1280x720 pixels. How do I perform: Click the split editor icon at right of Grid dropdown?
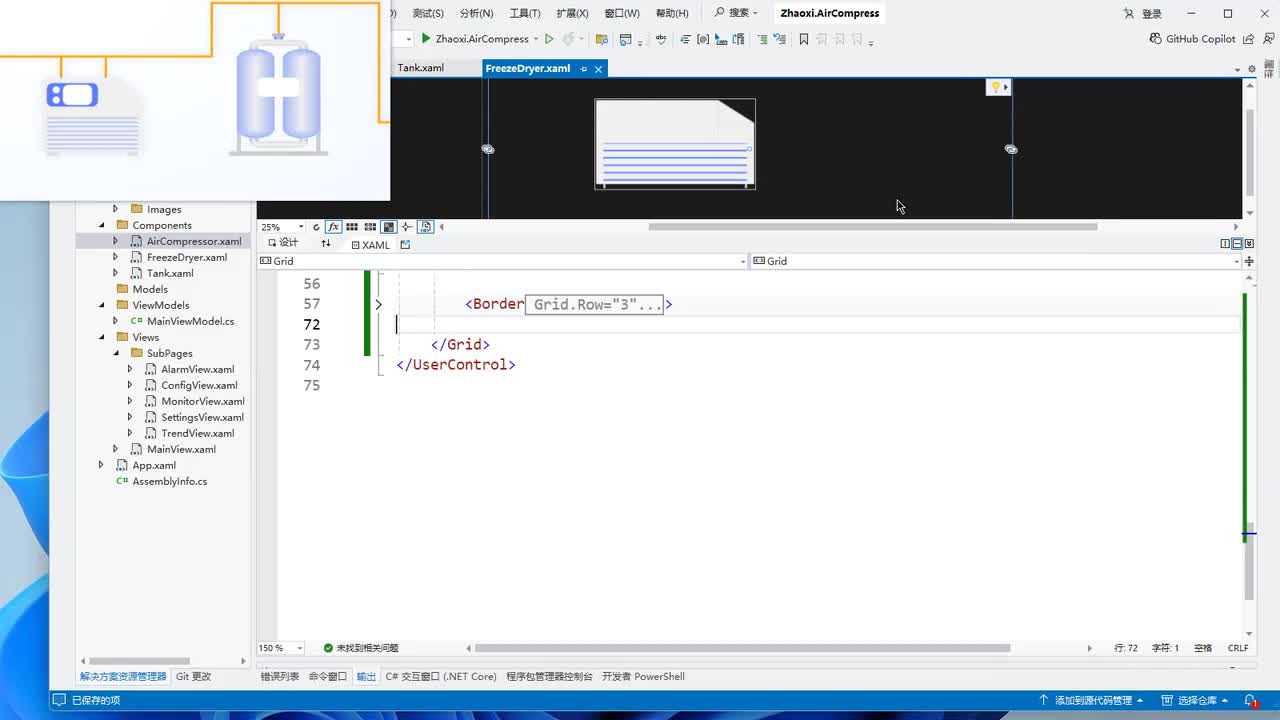[1249, 261]
